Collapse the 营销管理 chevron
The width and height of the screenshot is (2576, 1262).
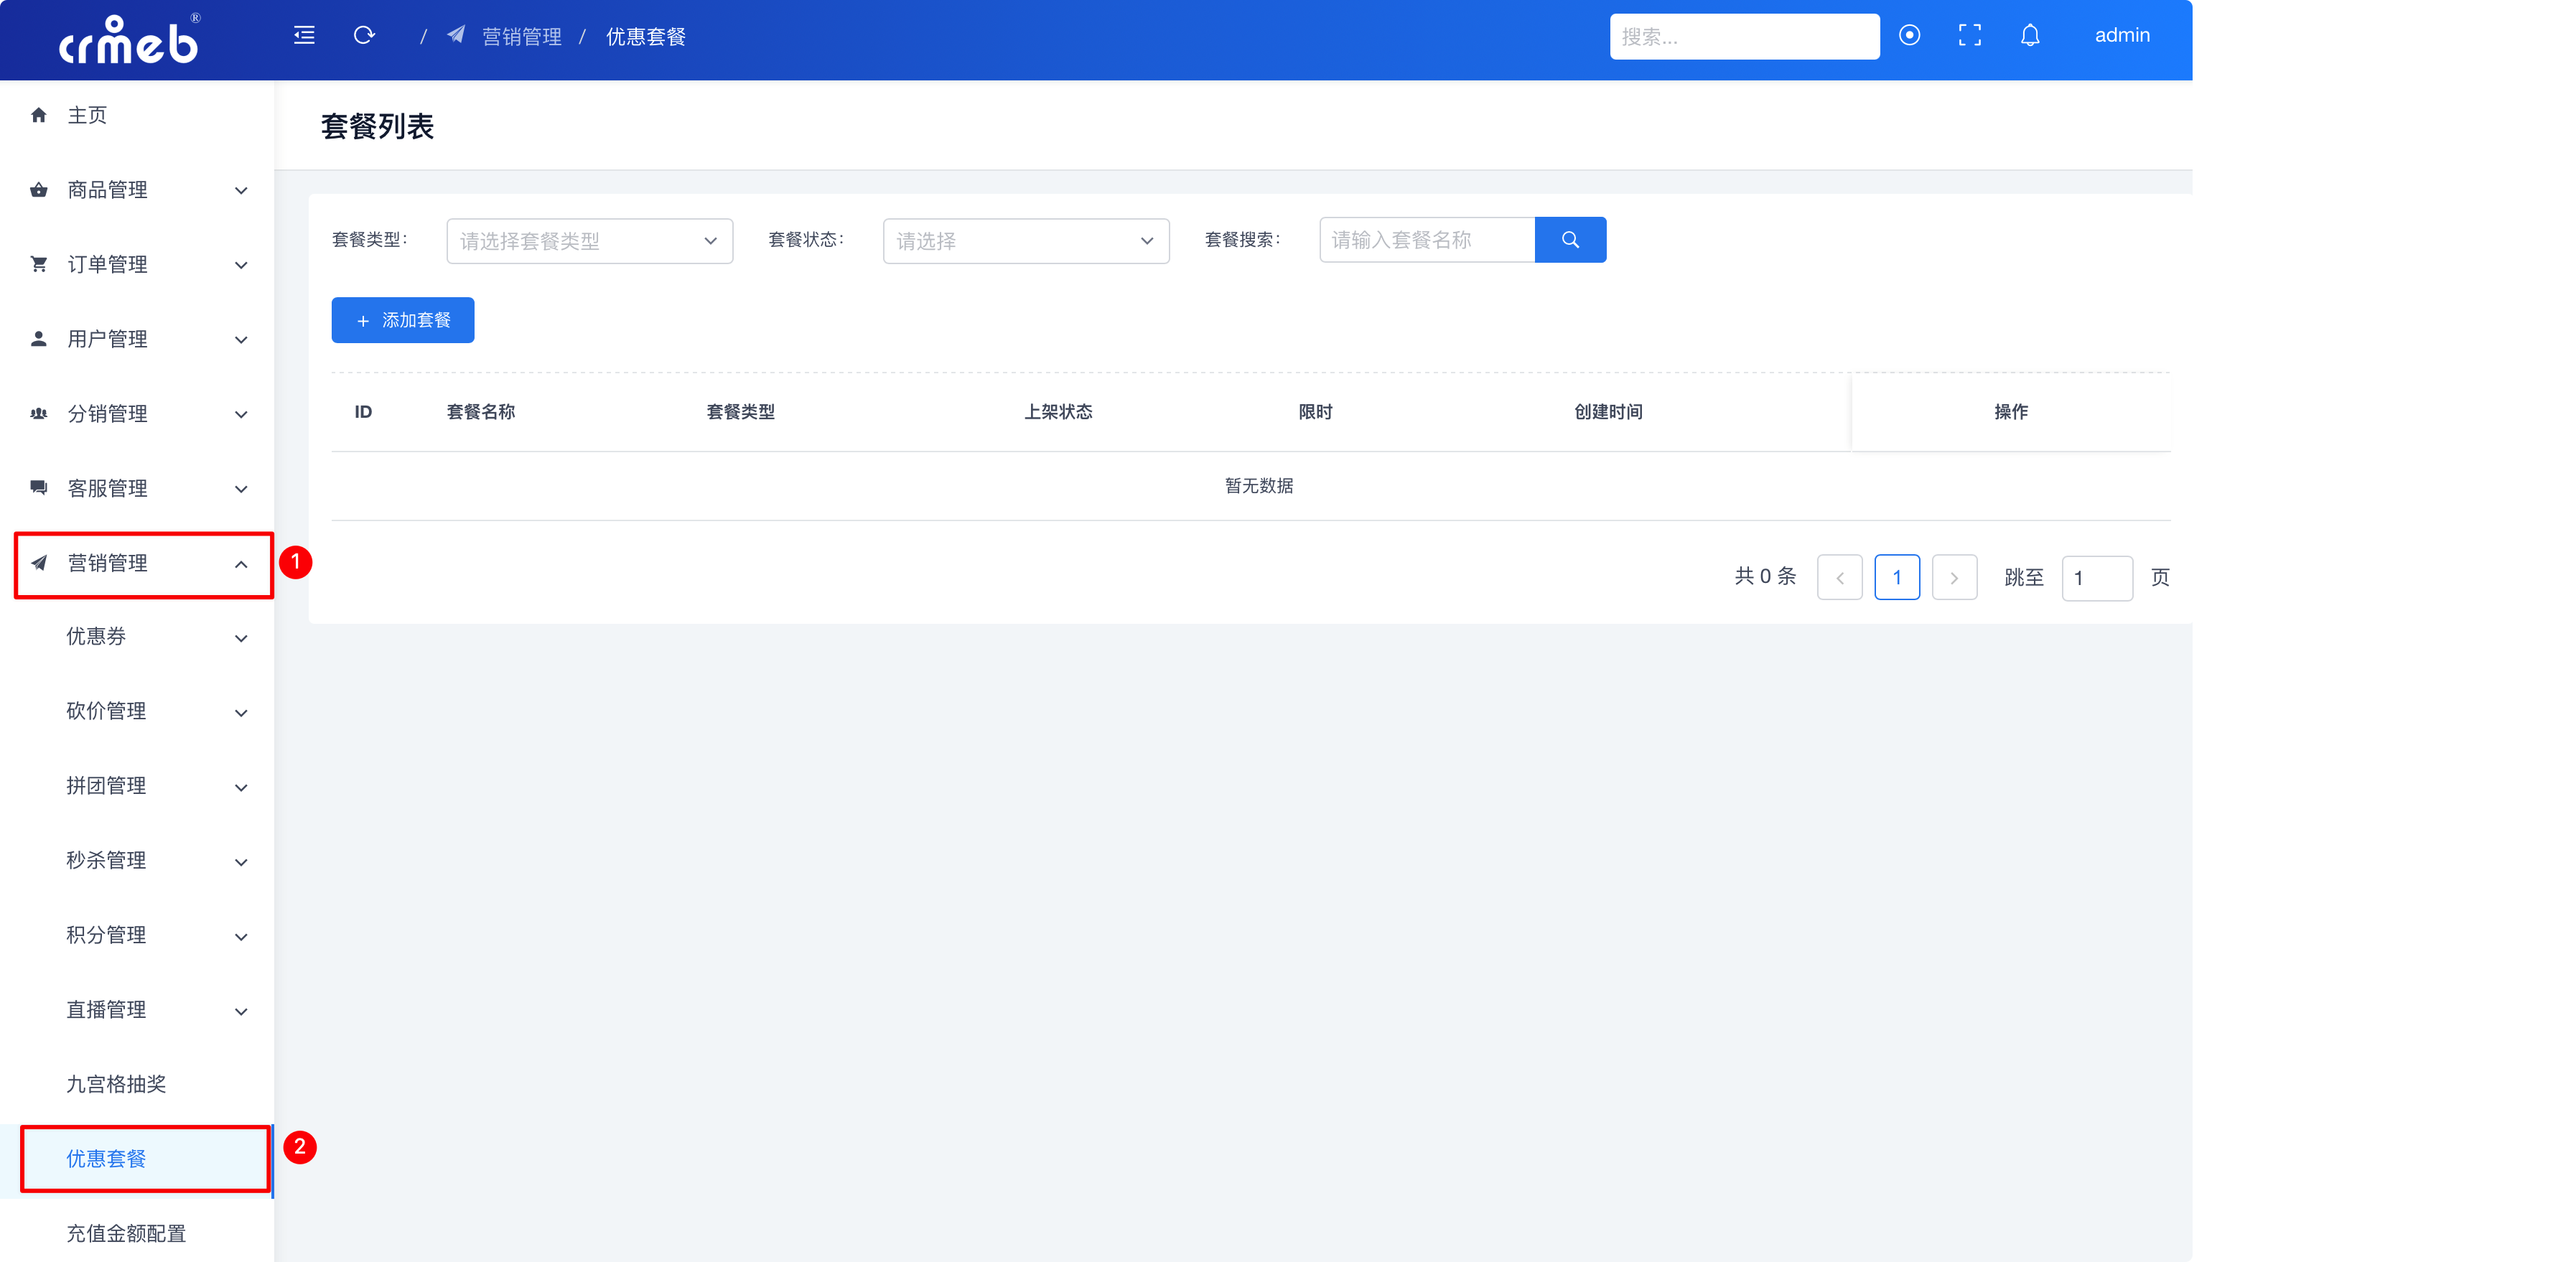241,564
